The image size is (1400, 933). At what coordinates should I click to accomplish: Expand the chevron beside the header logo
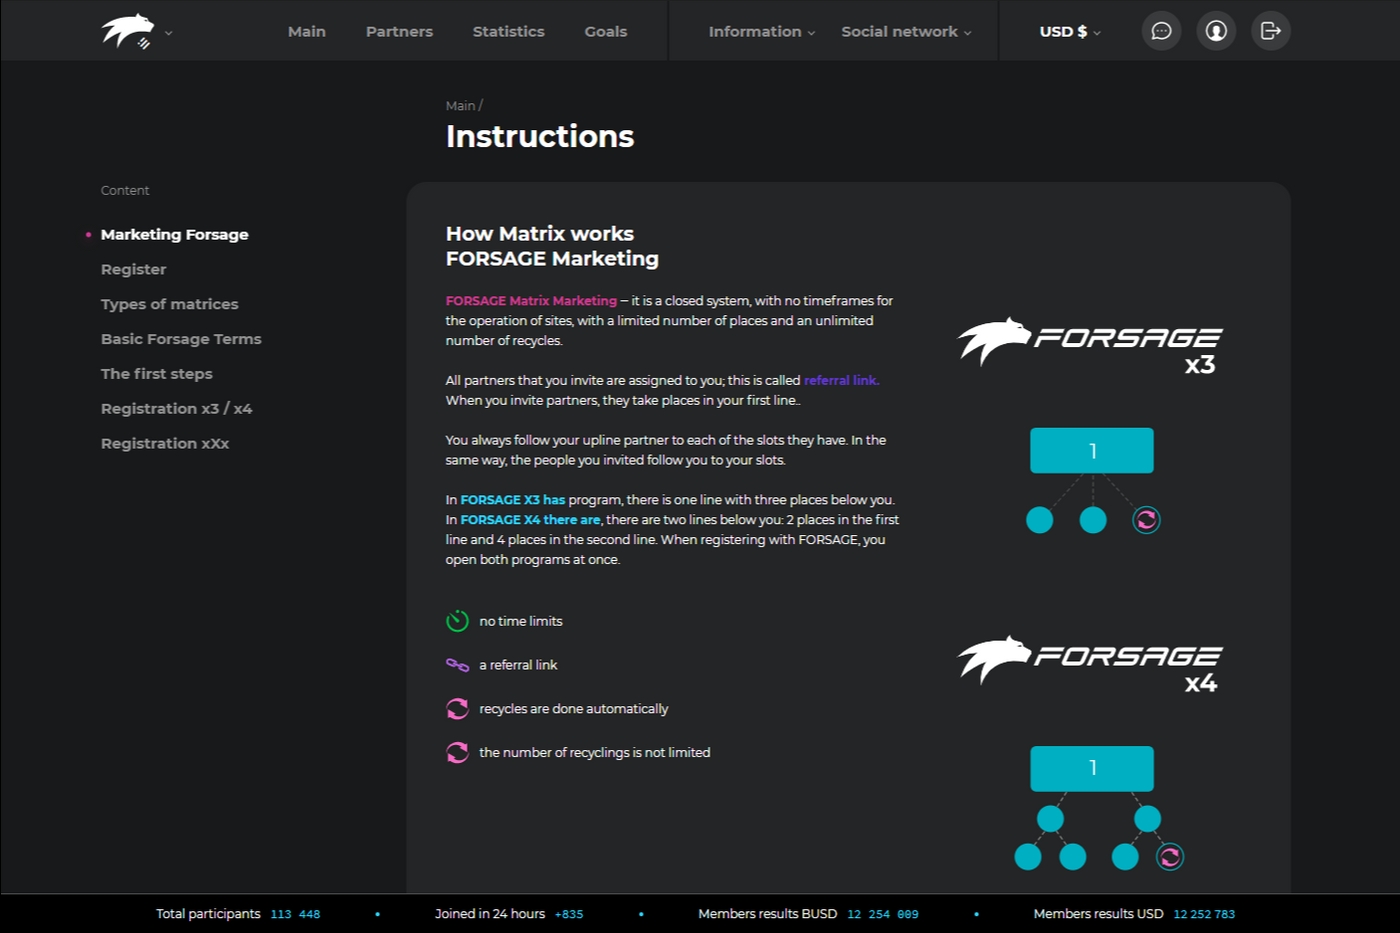(x=168, y=33)
